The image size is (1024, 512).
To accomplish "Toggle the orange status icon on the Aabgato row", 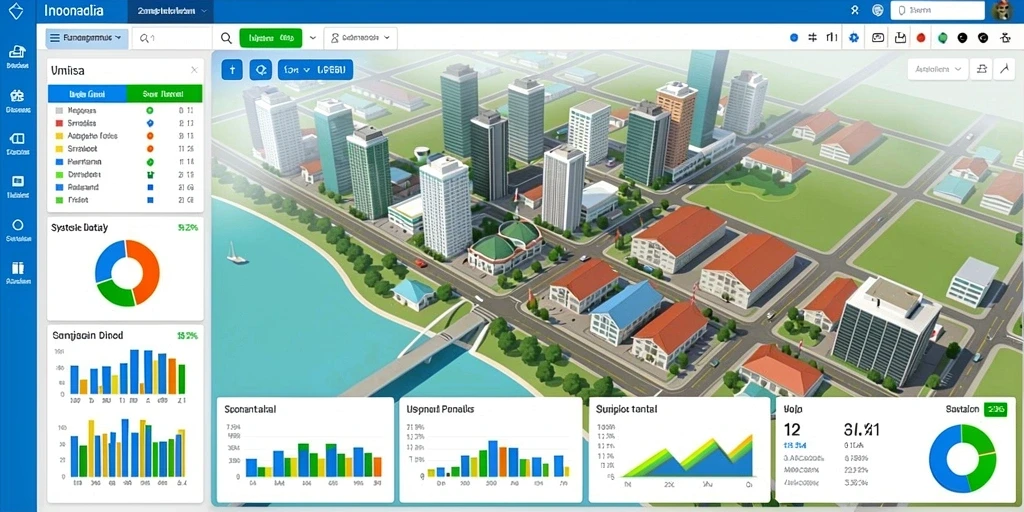I will pos(150,136).
